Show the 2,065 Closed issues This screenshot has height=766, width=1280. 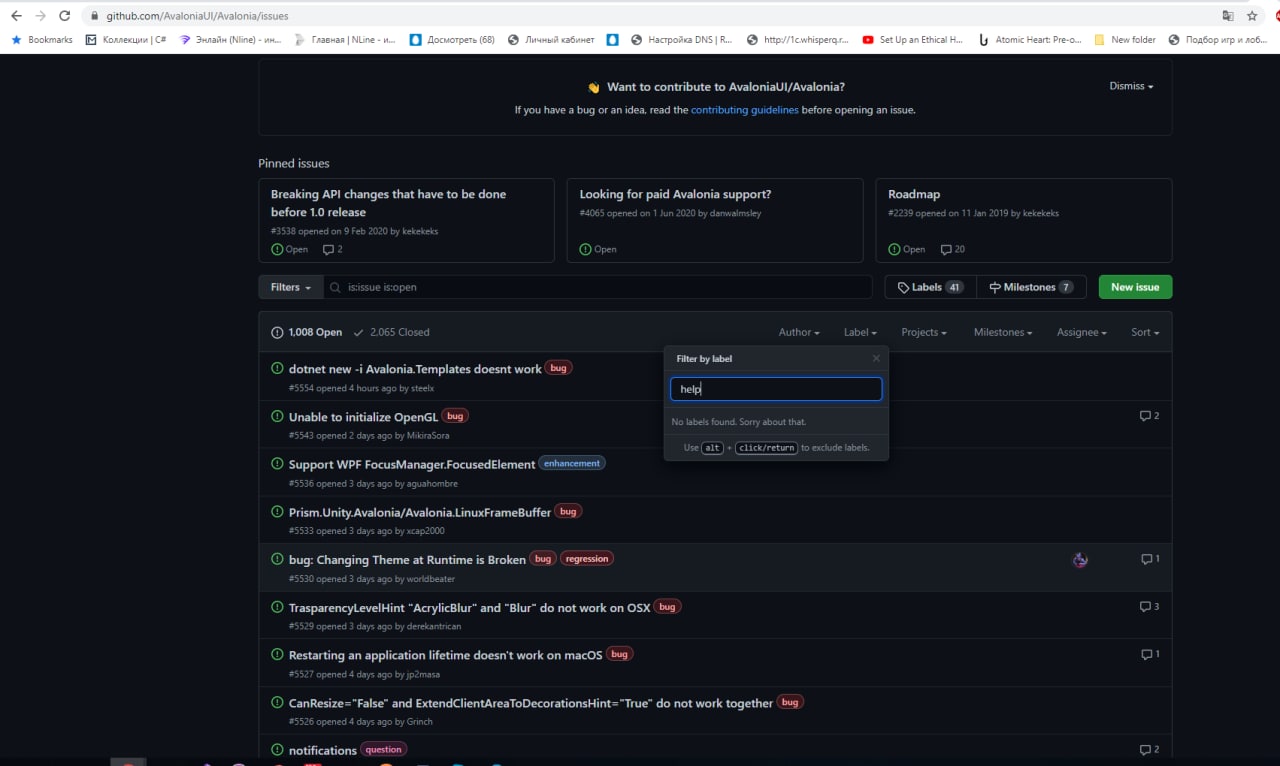[x=391, y=332]
